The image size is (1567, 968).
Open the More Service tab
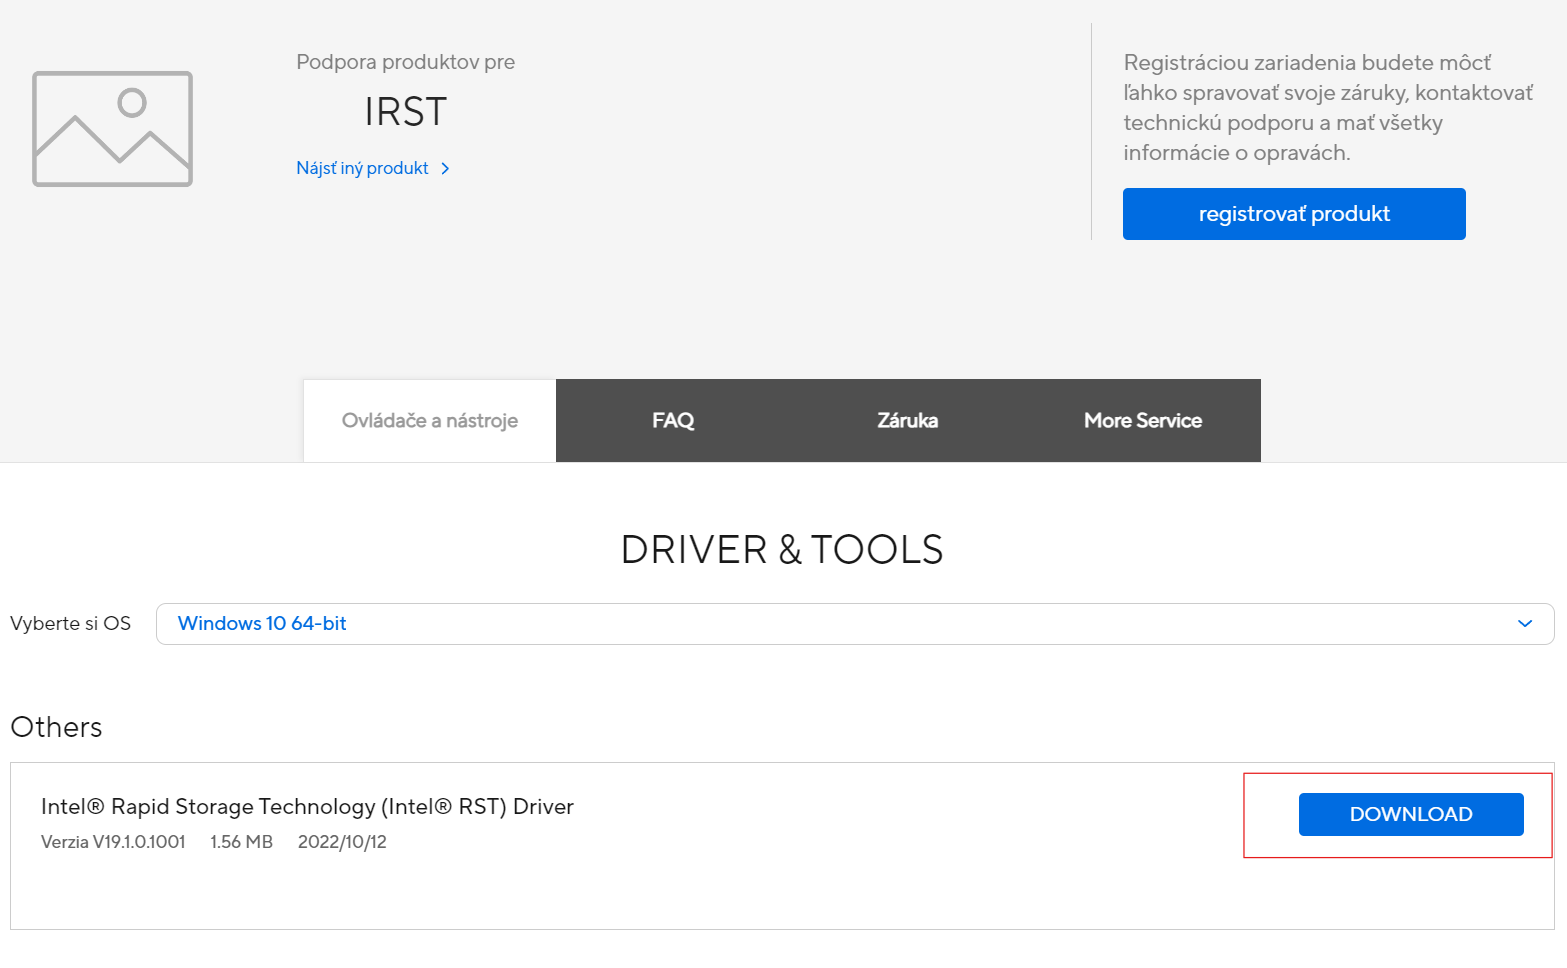pyautogui.click(x=1143, y=420)
